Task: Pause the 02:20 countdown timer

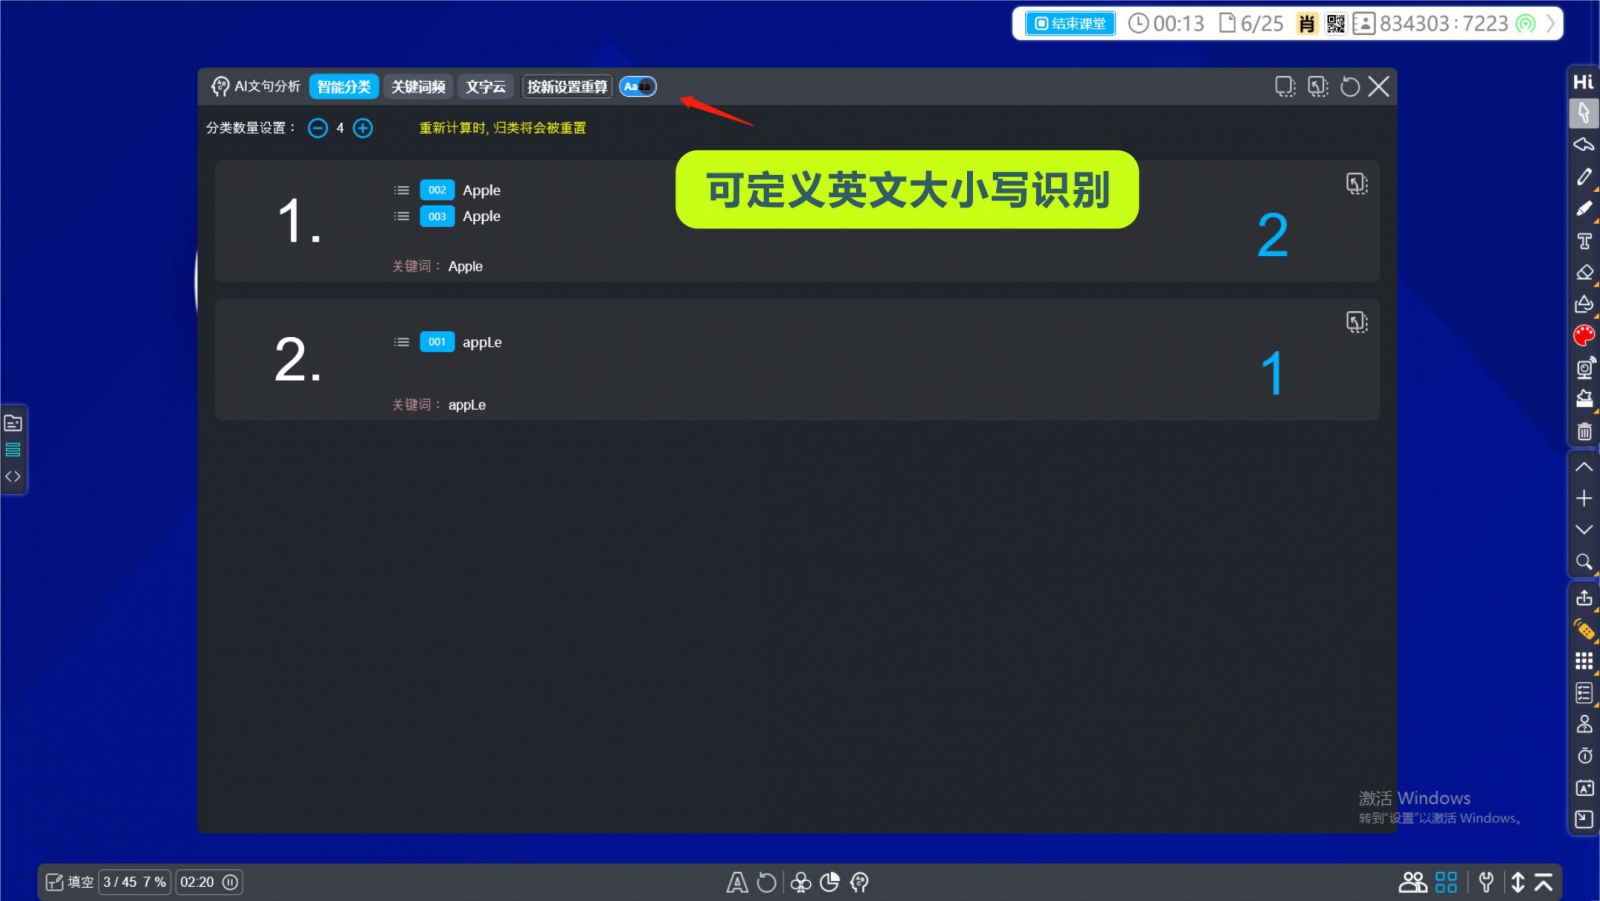Action: point(230,882)
